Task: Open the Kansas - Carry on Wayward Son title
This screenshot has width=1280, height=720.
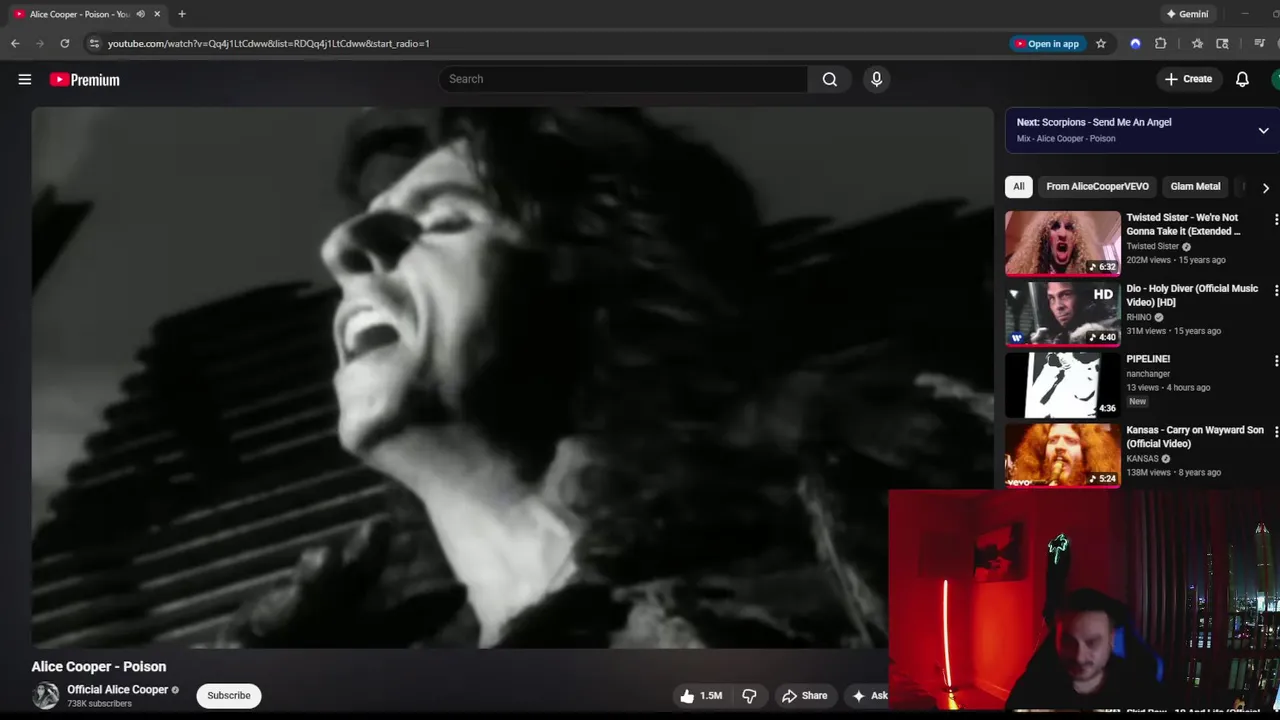Action: (x=1195, y=437)
